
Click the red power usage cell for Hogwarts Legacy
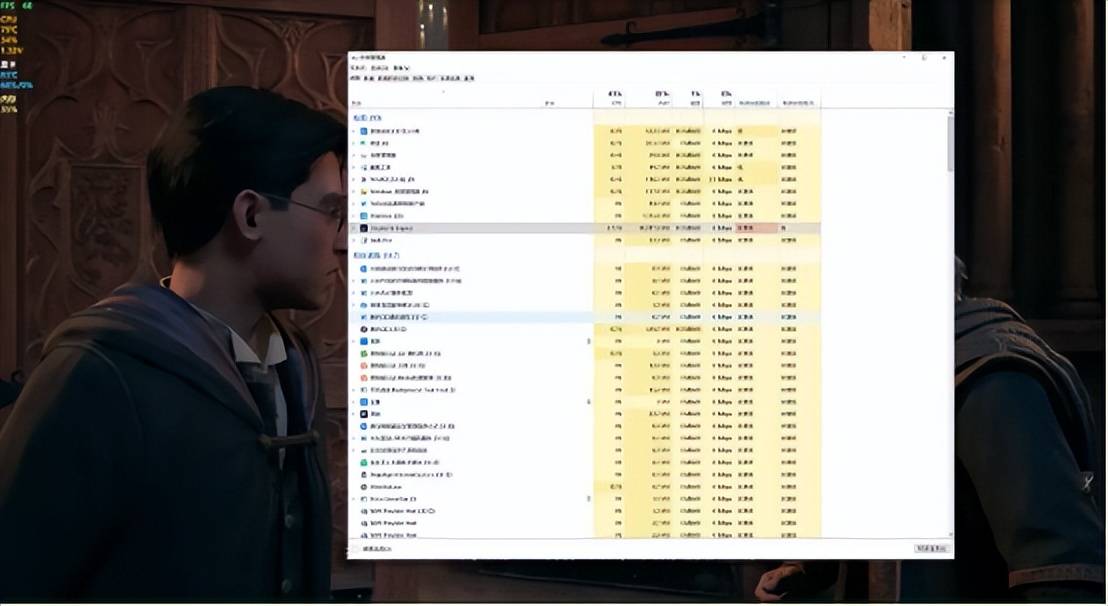coord(756,228)
